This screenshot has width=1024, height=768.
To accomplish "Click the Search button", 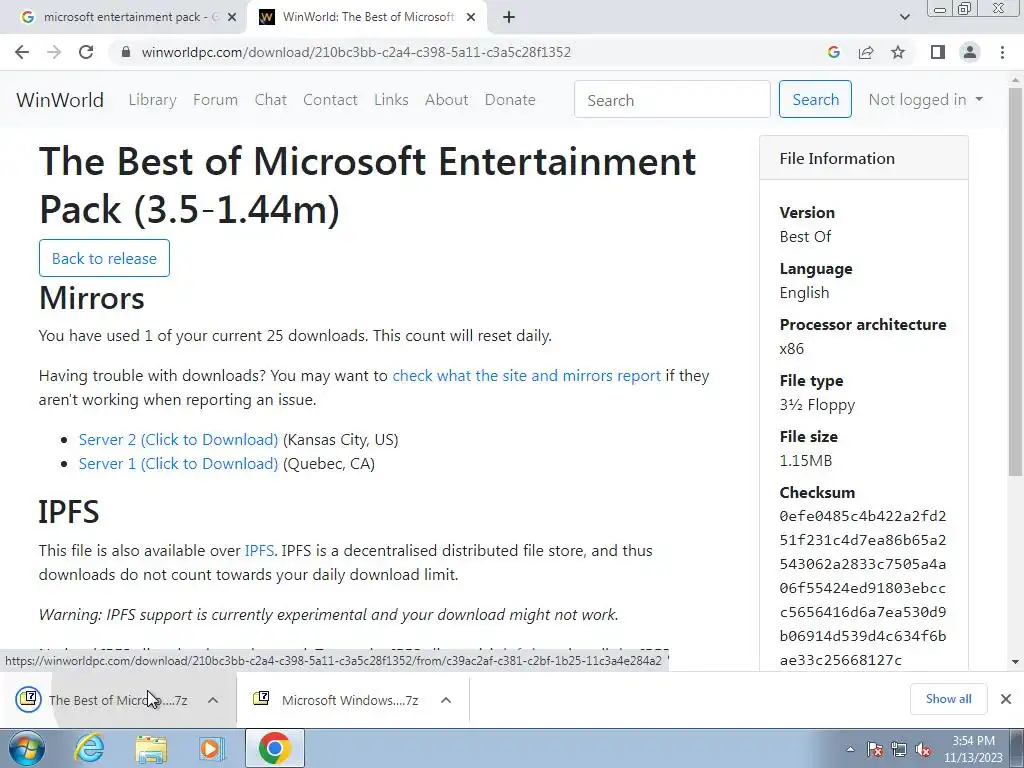I will point(815,99).
